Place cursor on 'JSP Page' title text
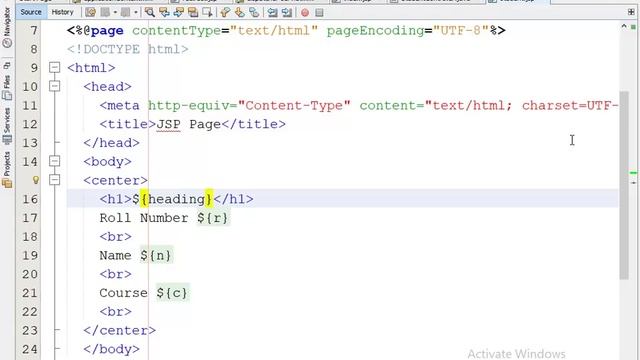 [x=189, y=124]
